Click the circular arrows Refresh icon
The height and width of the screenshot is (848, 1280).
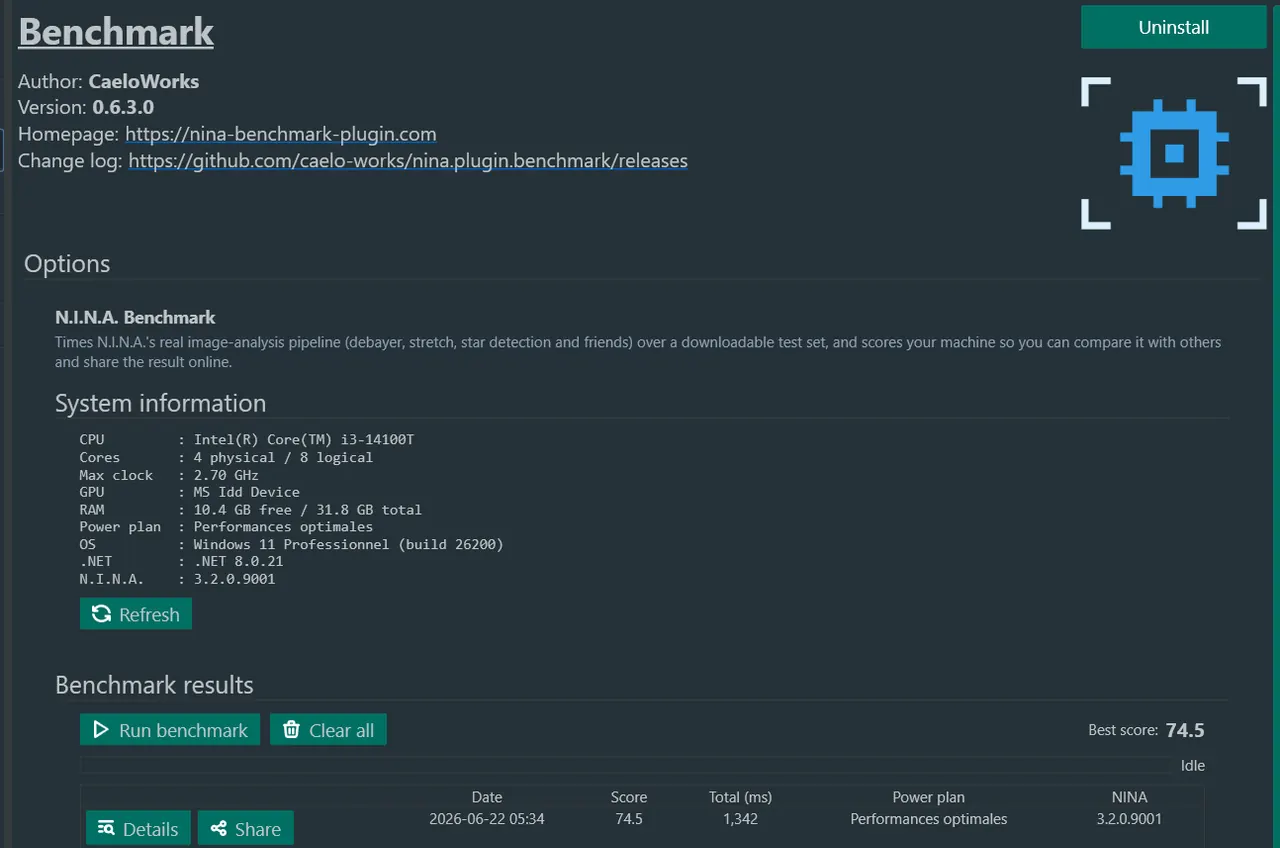coord(101,614)
